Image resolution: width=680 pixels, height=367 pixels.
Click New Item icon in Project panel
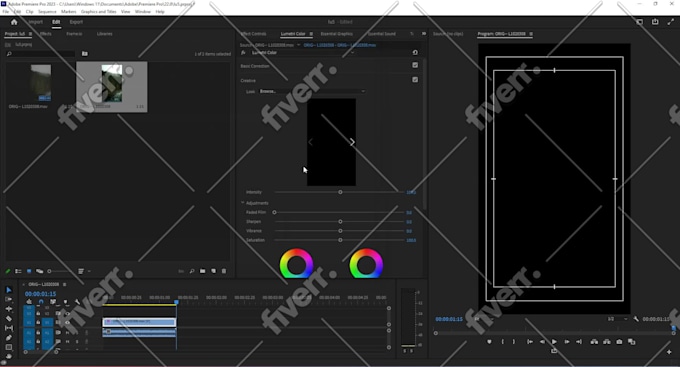point(213,271)
